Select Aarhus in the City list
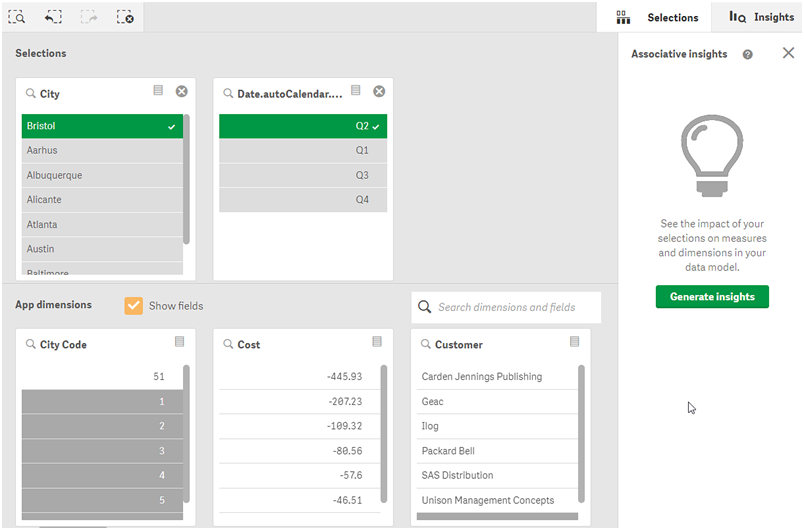Viewport: 804px width, 532px height. 101,151
